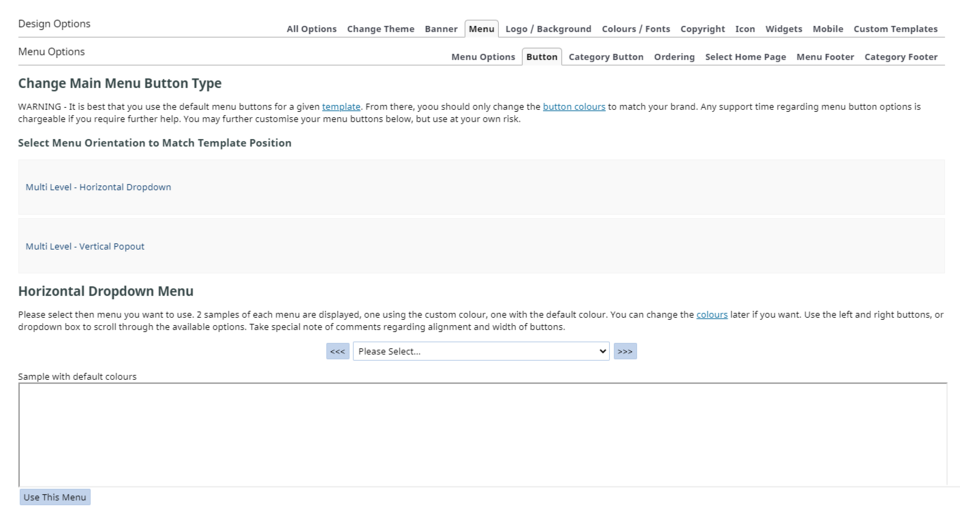The height and width of the screenshot is (512, 960).
Task: Open the Please Select menu dropdown
Action: [481, 352]
